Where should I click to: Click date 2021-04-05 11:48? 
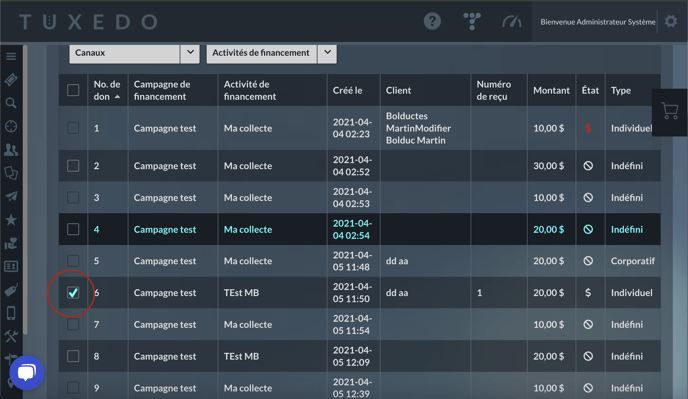tap(352, 261)
